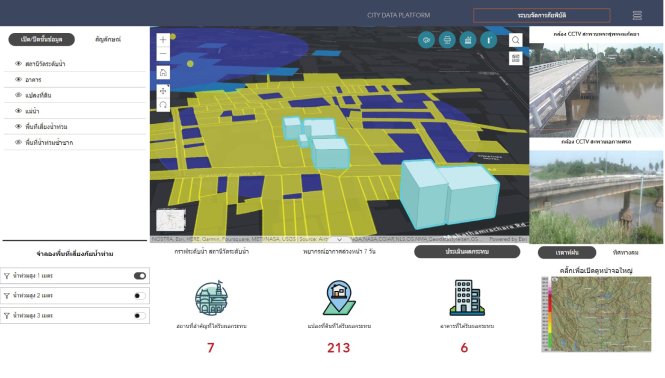Expand the chevron below the map
The image size is (665, 378).
click(339, 240)
